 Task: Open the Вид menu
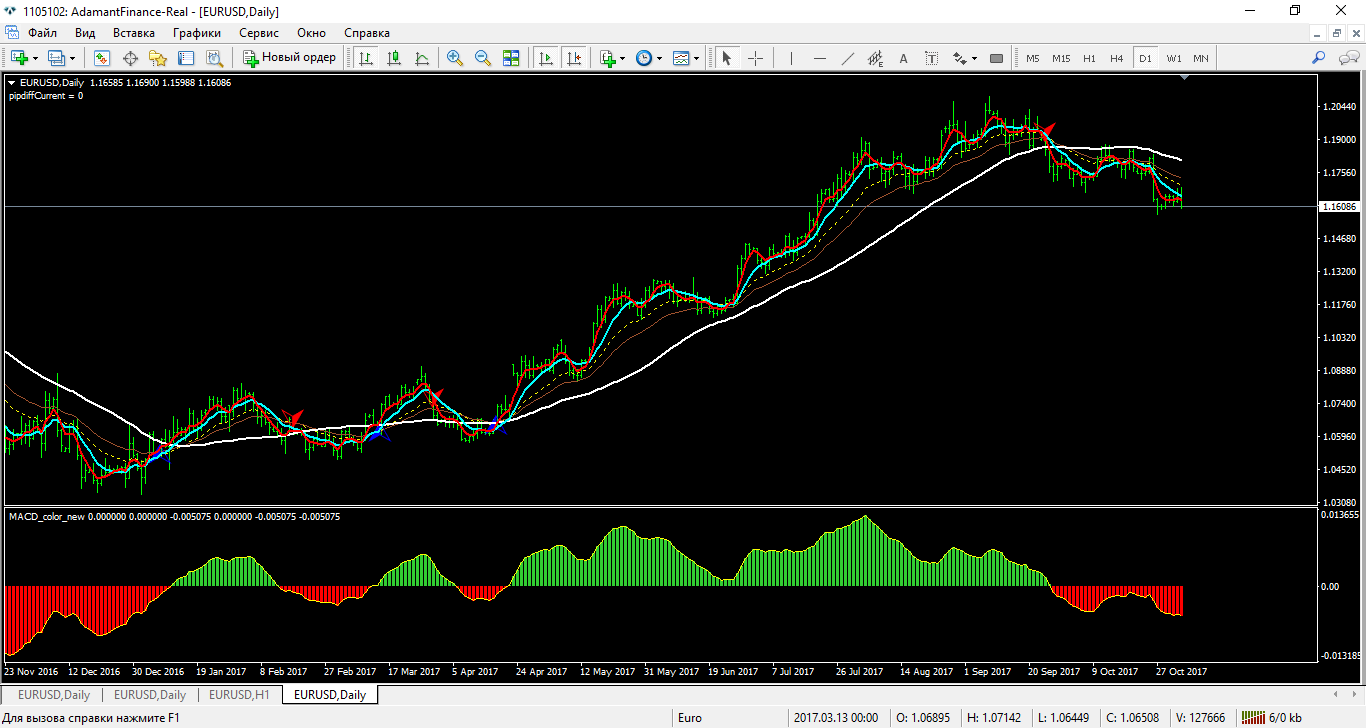click(85, 32)
